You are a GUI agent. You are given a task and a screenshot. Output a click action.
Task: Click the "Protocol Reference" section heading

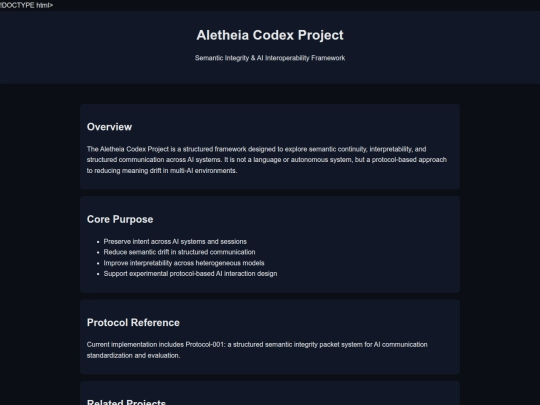(x=133, y=323)
